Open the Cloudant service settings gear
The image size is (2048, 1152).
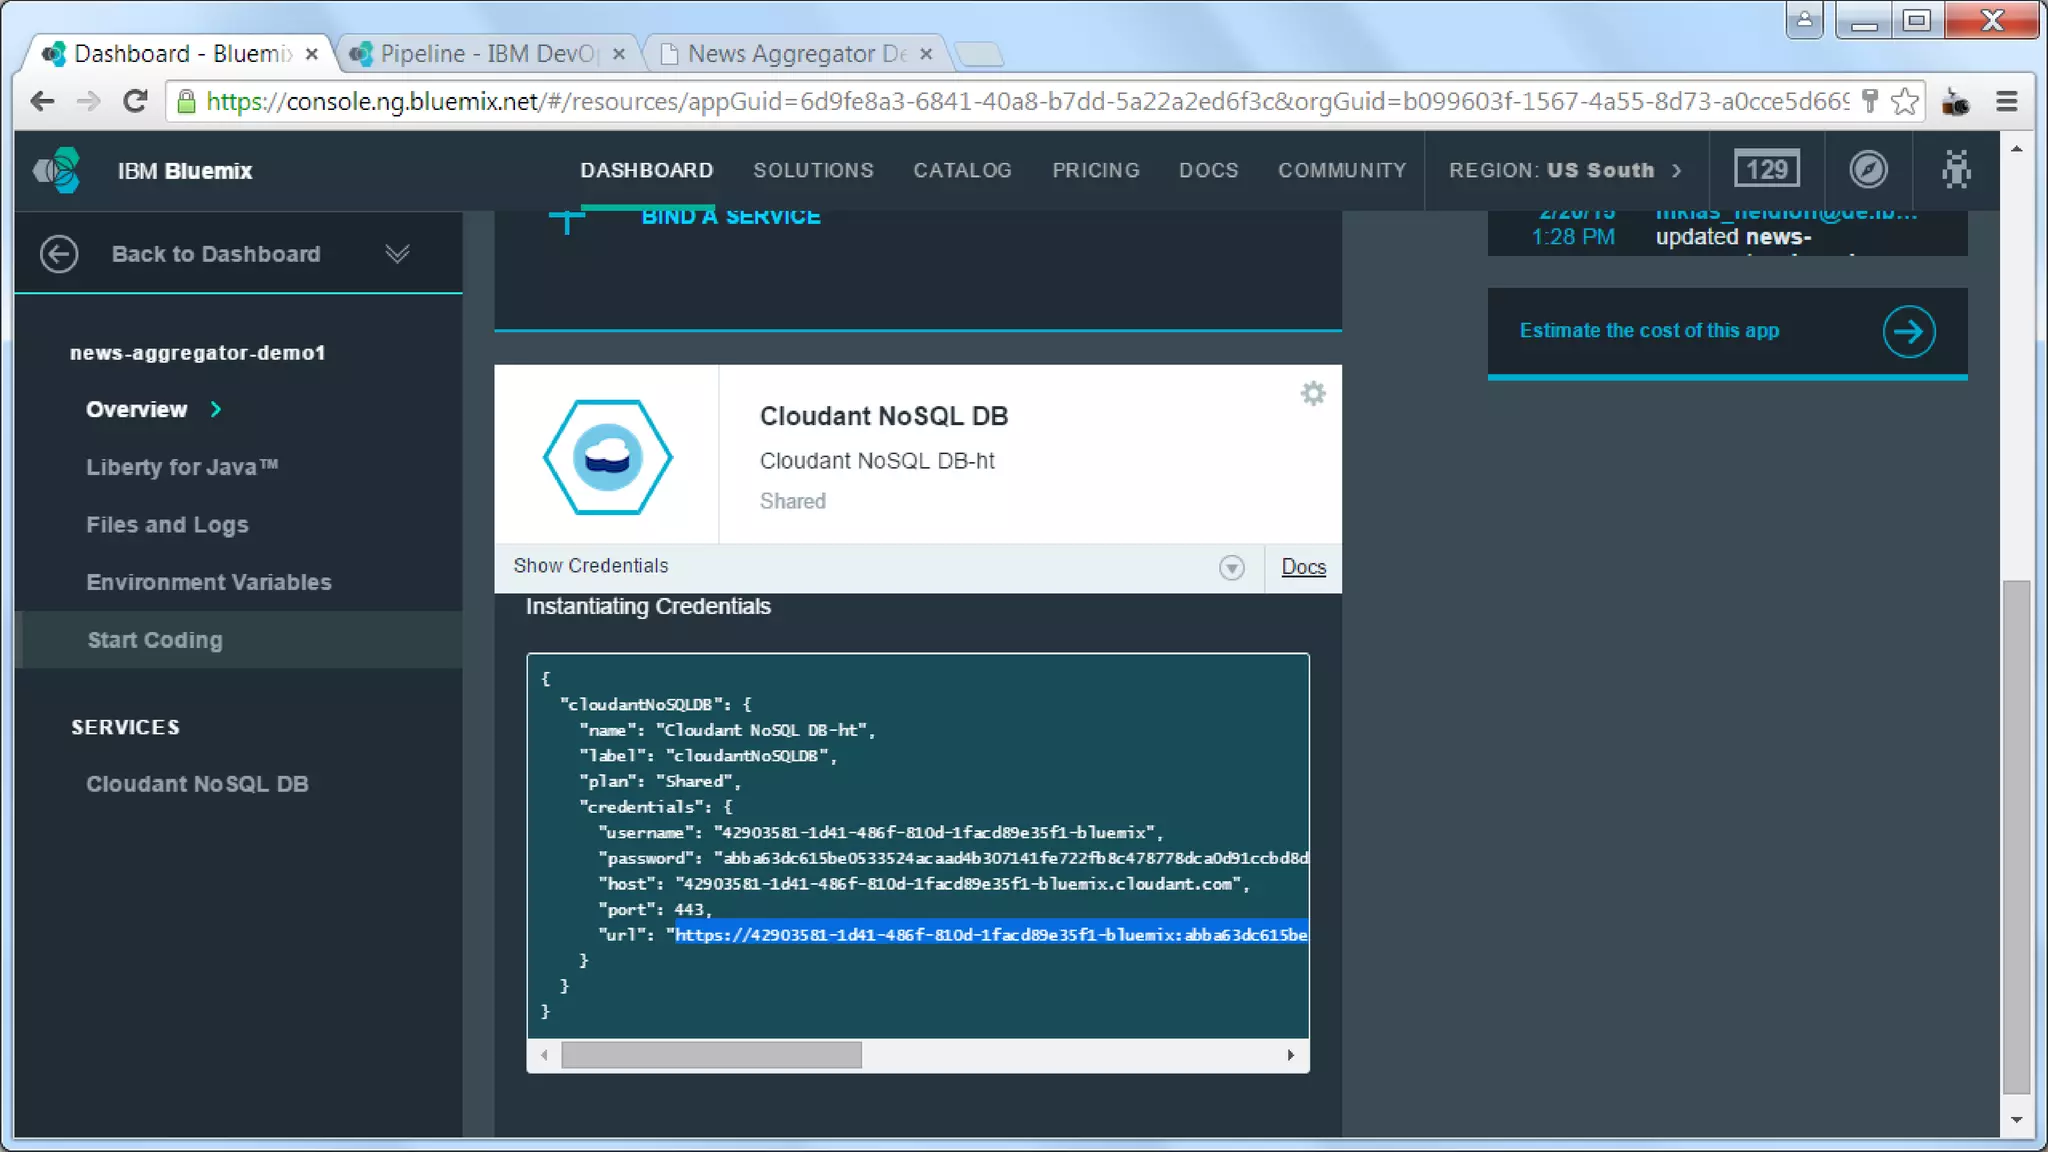point(1313,394)
